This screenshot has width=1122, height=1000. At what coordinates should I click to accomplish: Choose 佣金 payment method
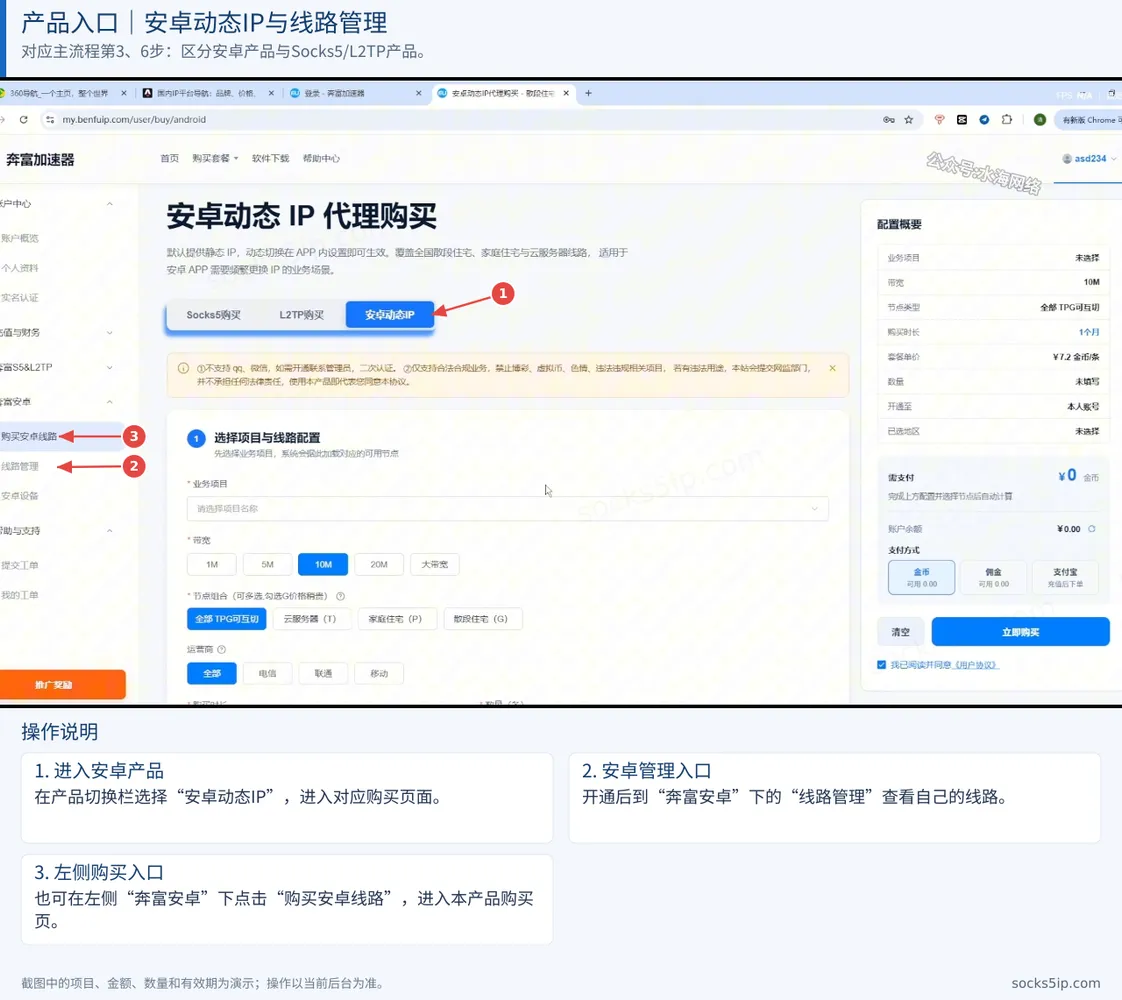tap(993, 577)
